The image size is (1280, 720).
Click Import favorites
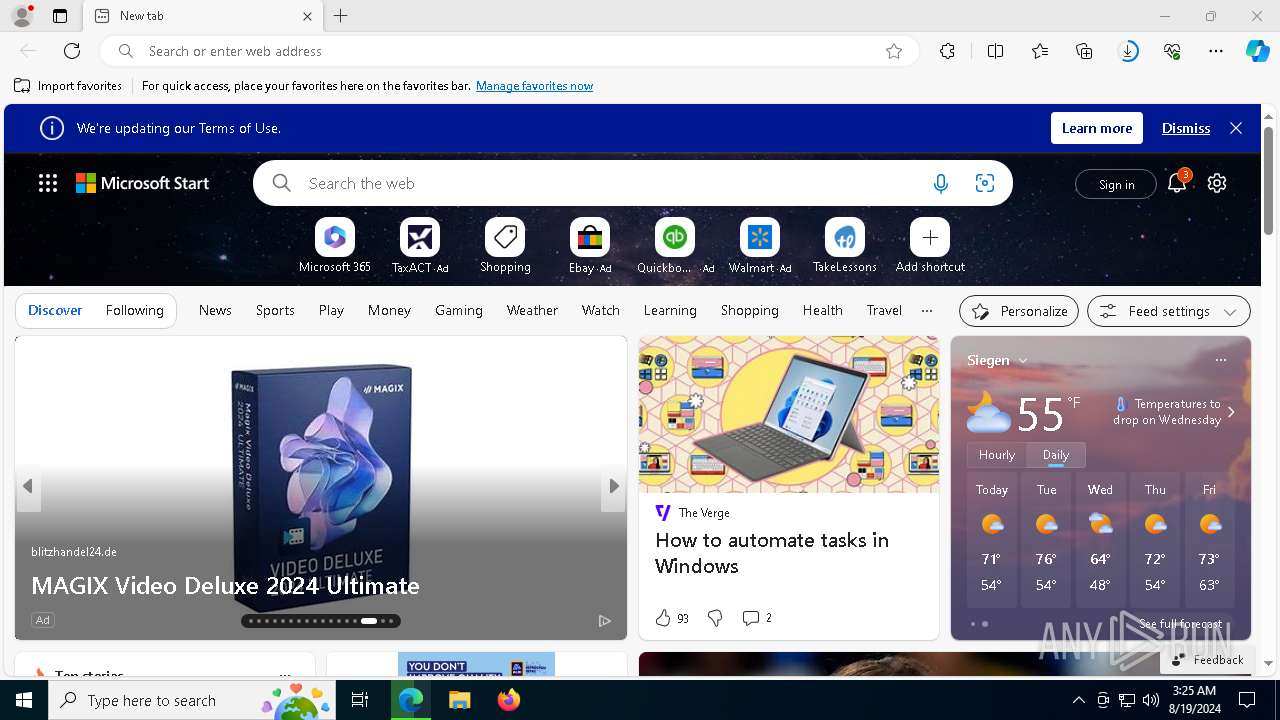coord(69,86)
